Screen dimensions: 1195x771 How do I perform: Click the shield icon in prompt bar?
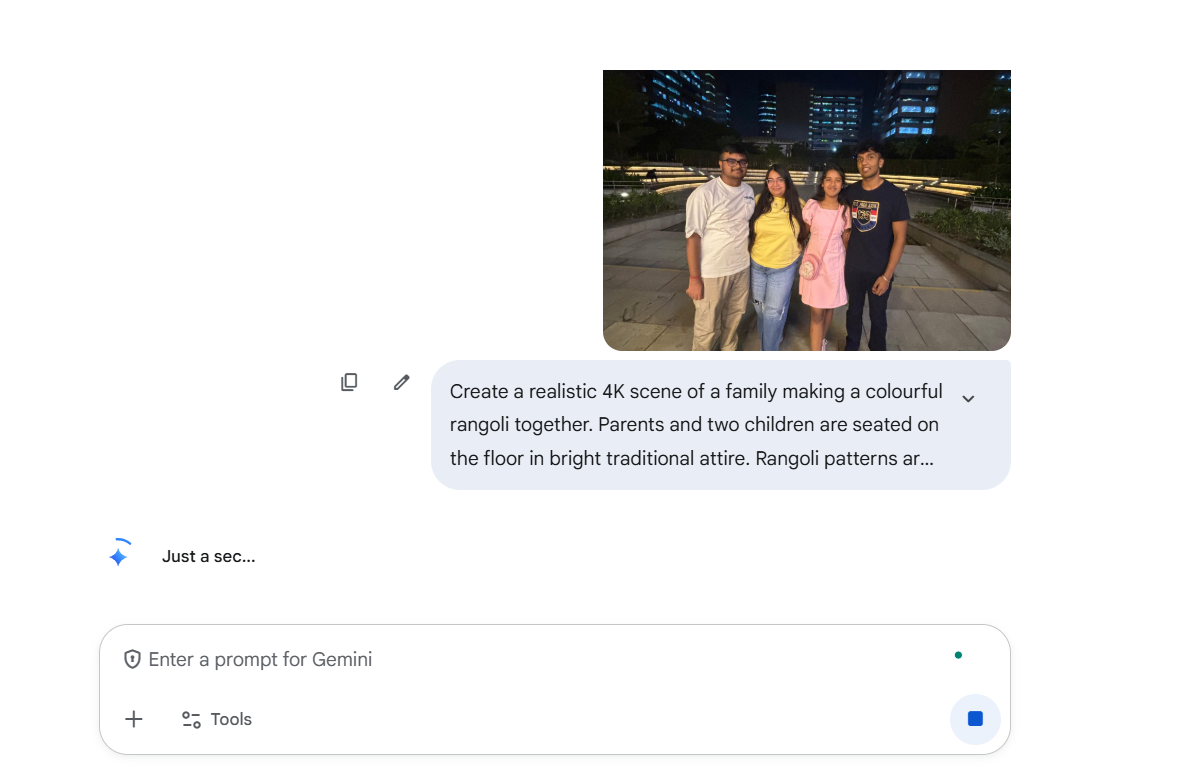click(133, 658)
